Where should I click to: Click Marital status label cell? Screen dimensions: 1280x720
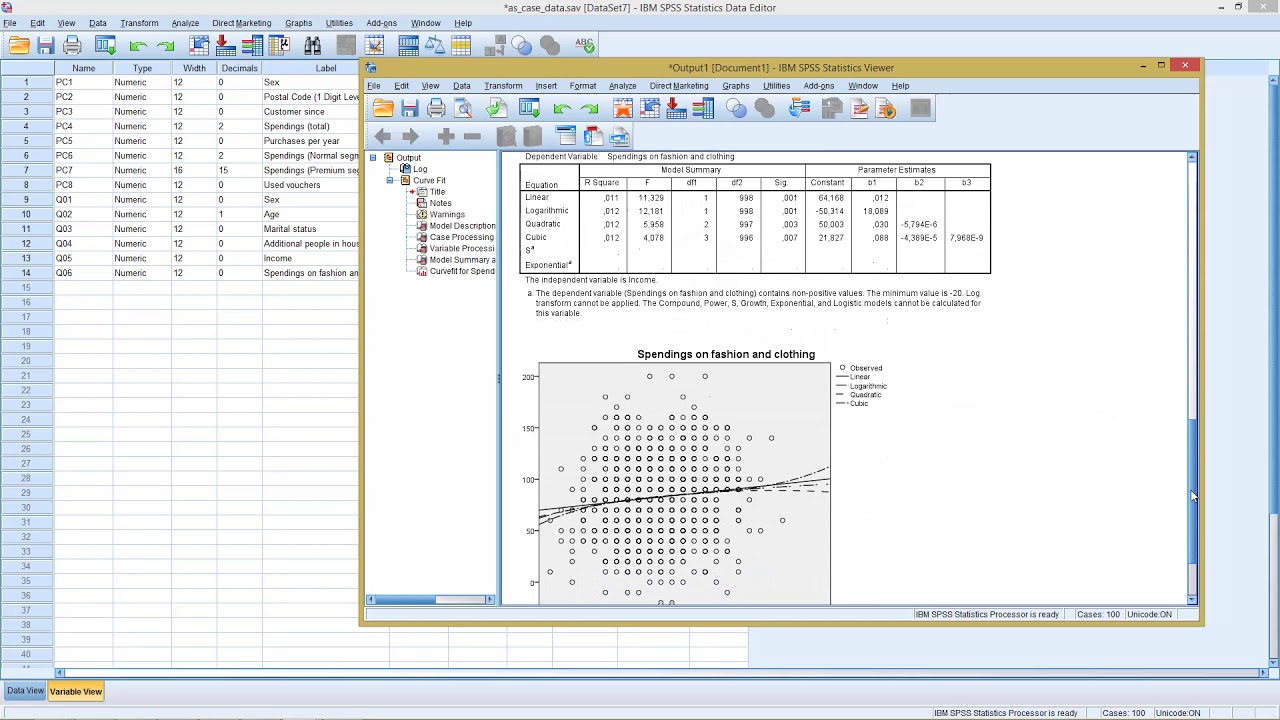310,229
